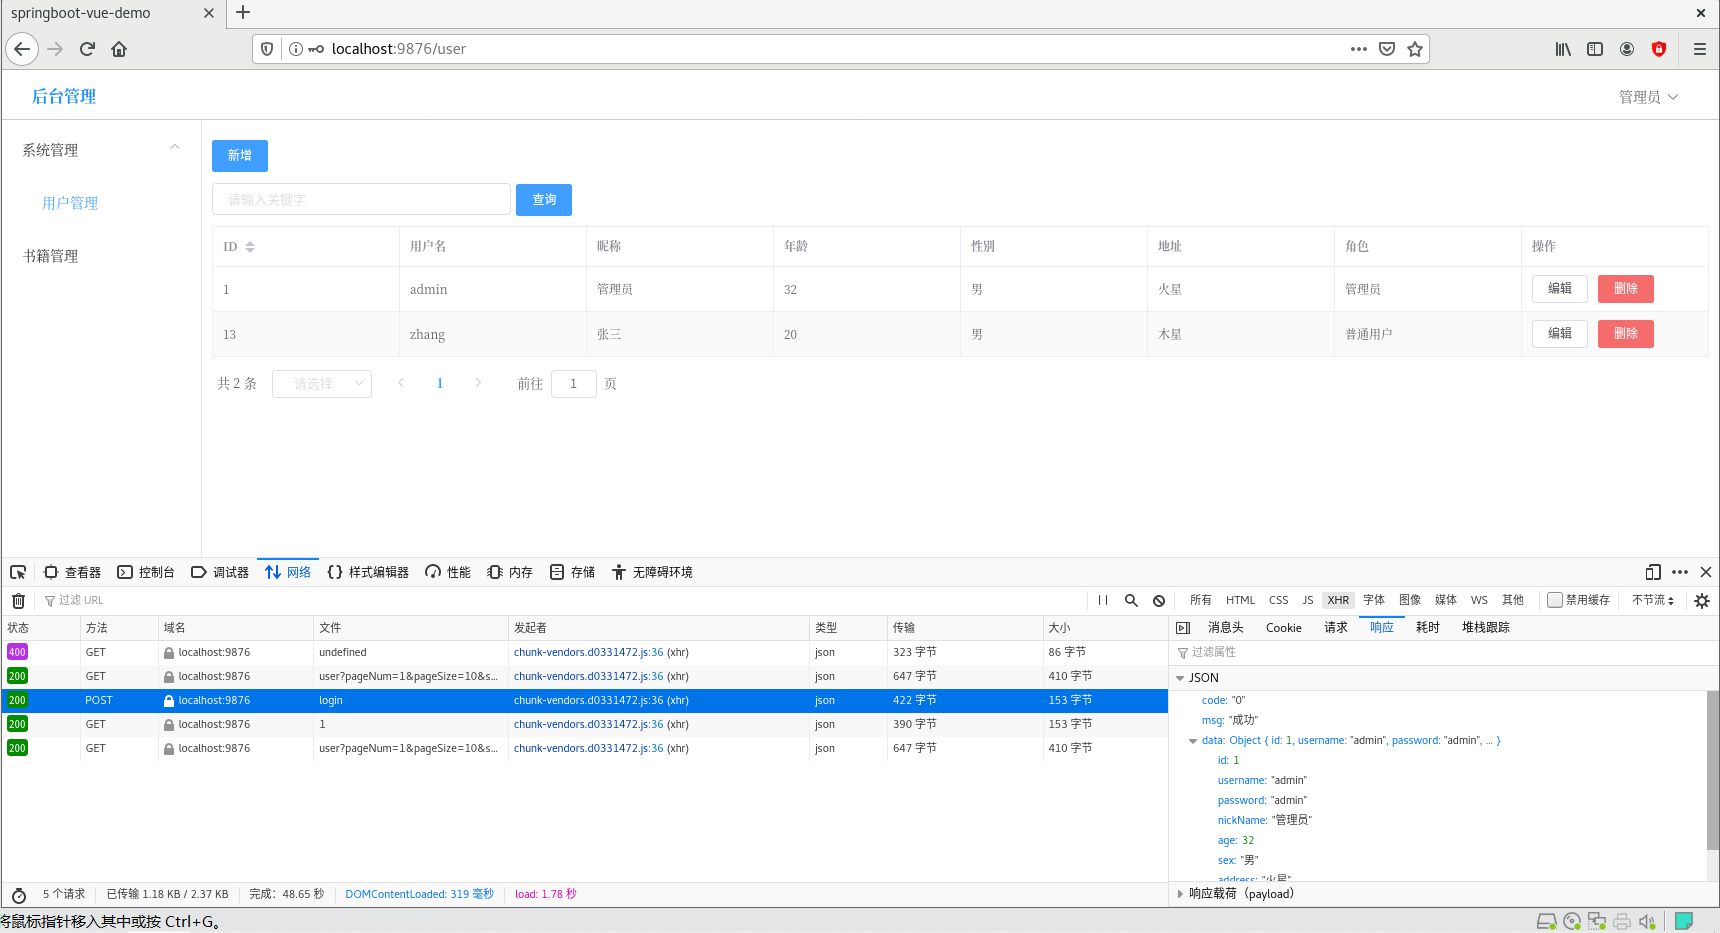Click the 请输入关键字 search input
The image size is (1720, 933).
pyautogui.click(x=361, y=199)
